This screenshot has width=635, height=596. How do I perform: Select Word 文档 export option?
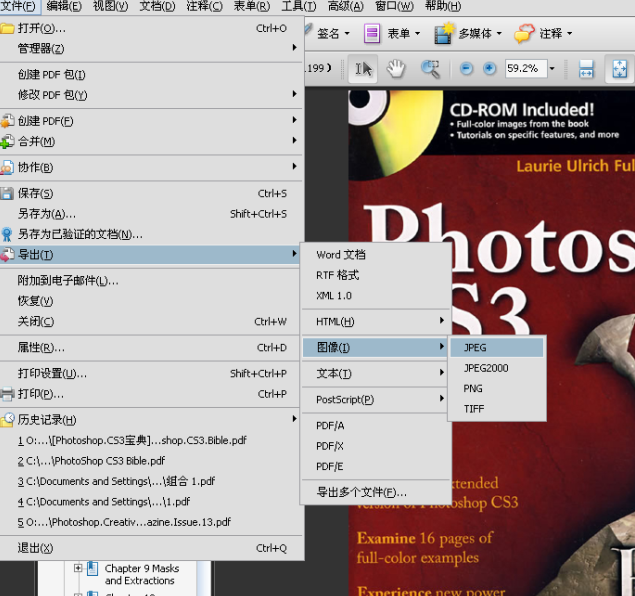point(376,255)
